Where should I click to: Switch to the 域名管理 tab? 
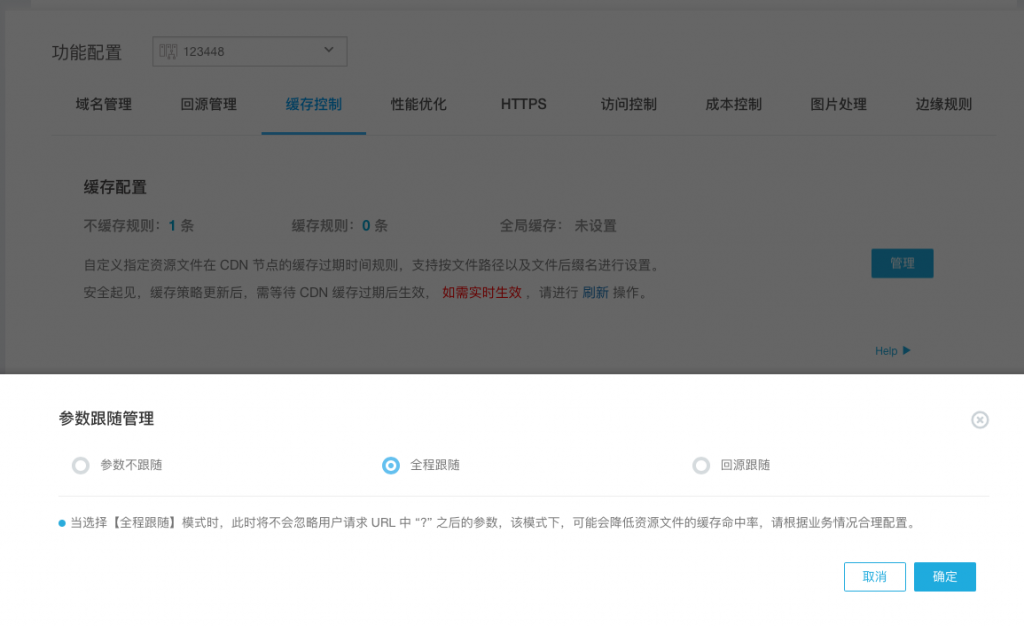103,104
